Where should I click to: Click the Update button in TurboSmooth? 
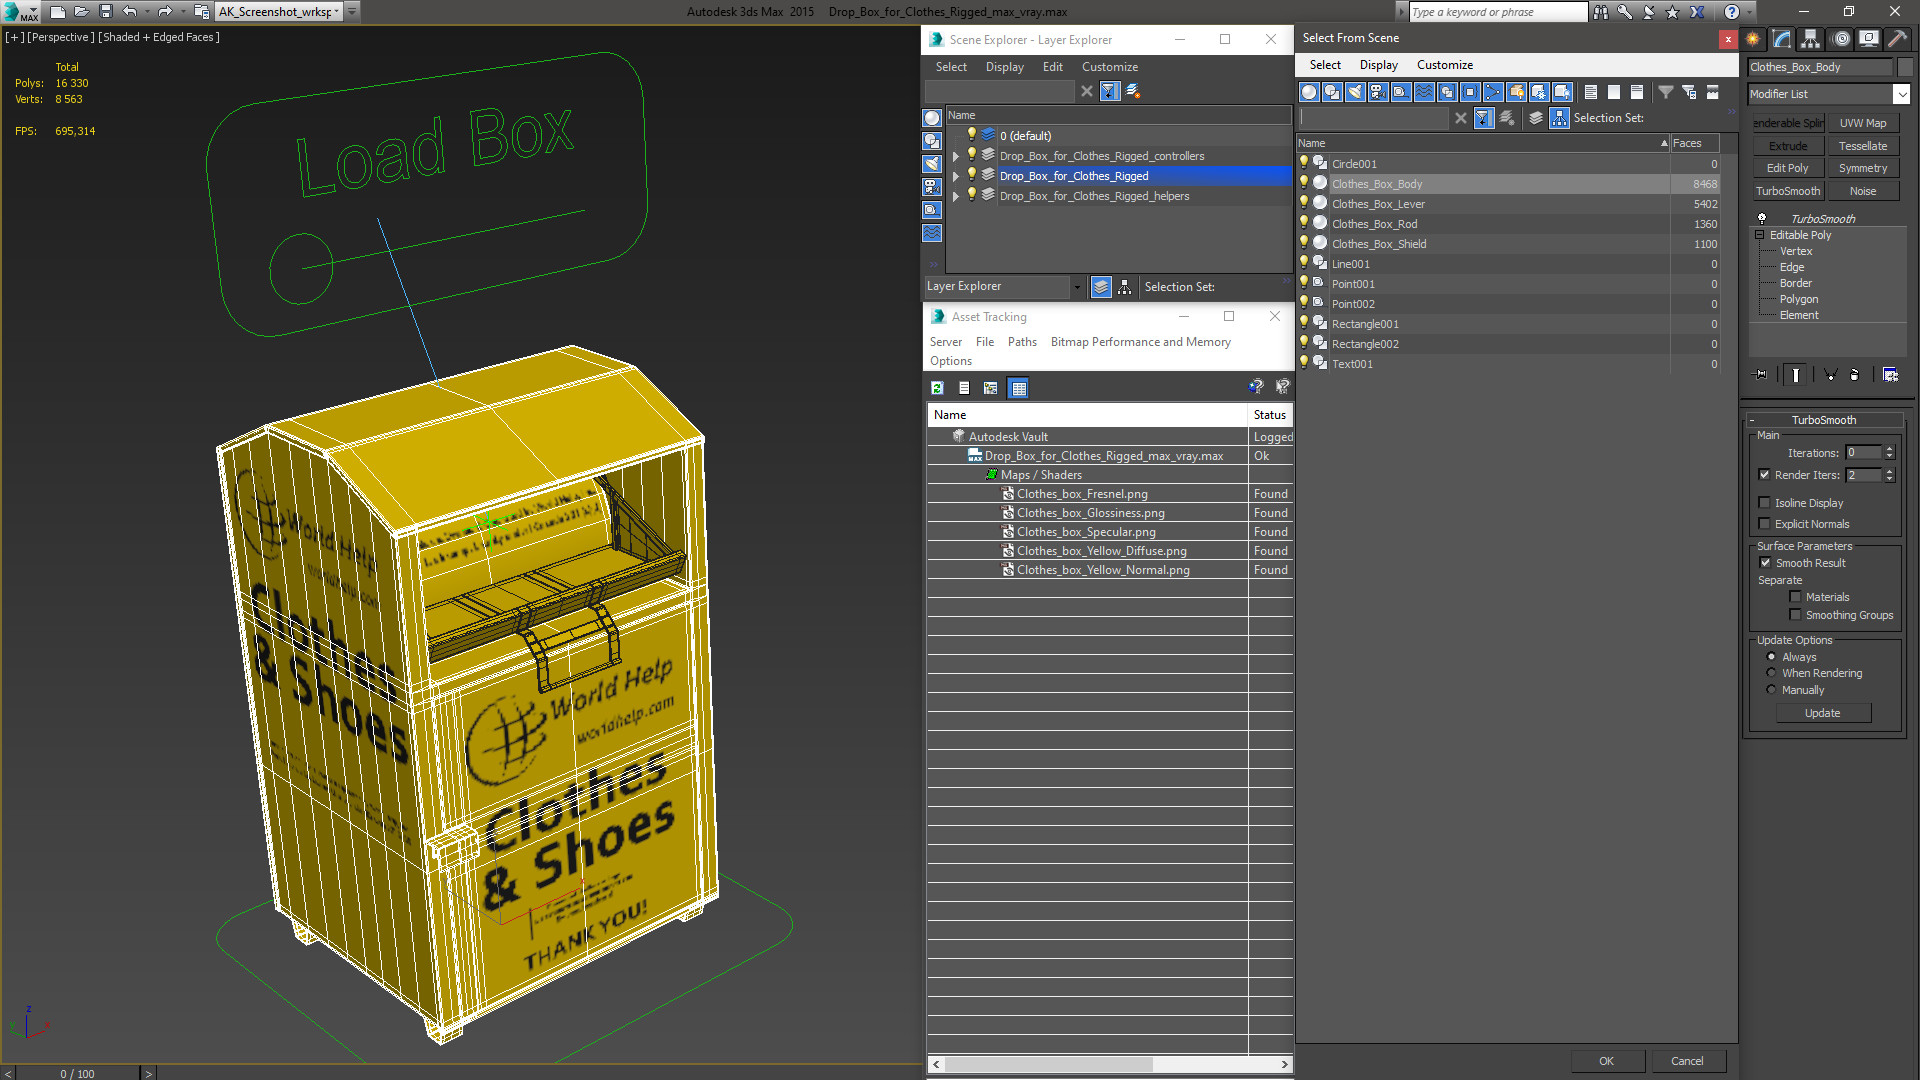point(1823,713)
